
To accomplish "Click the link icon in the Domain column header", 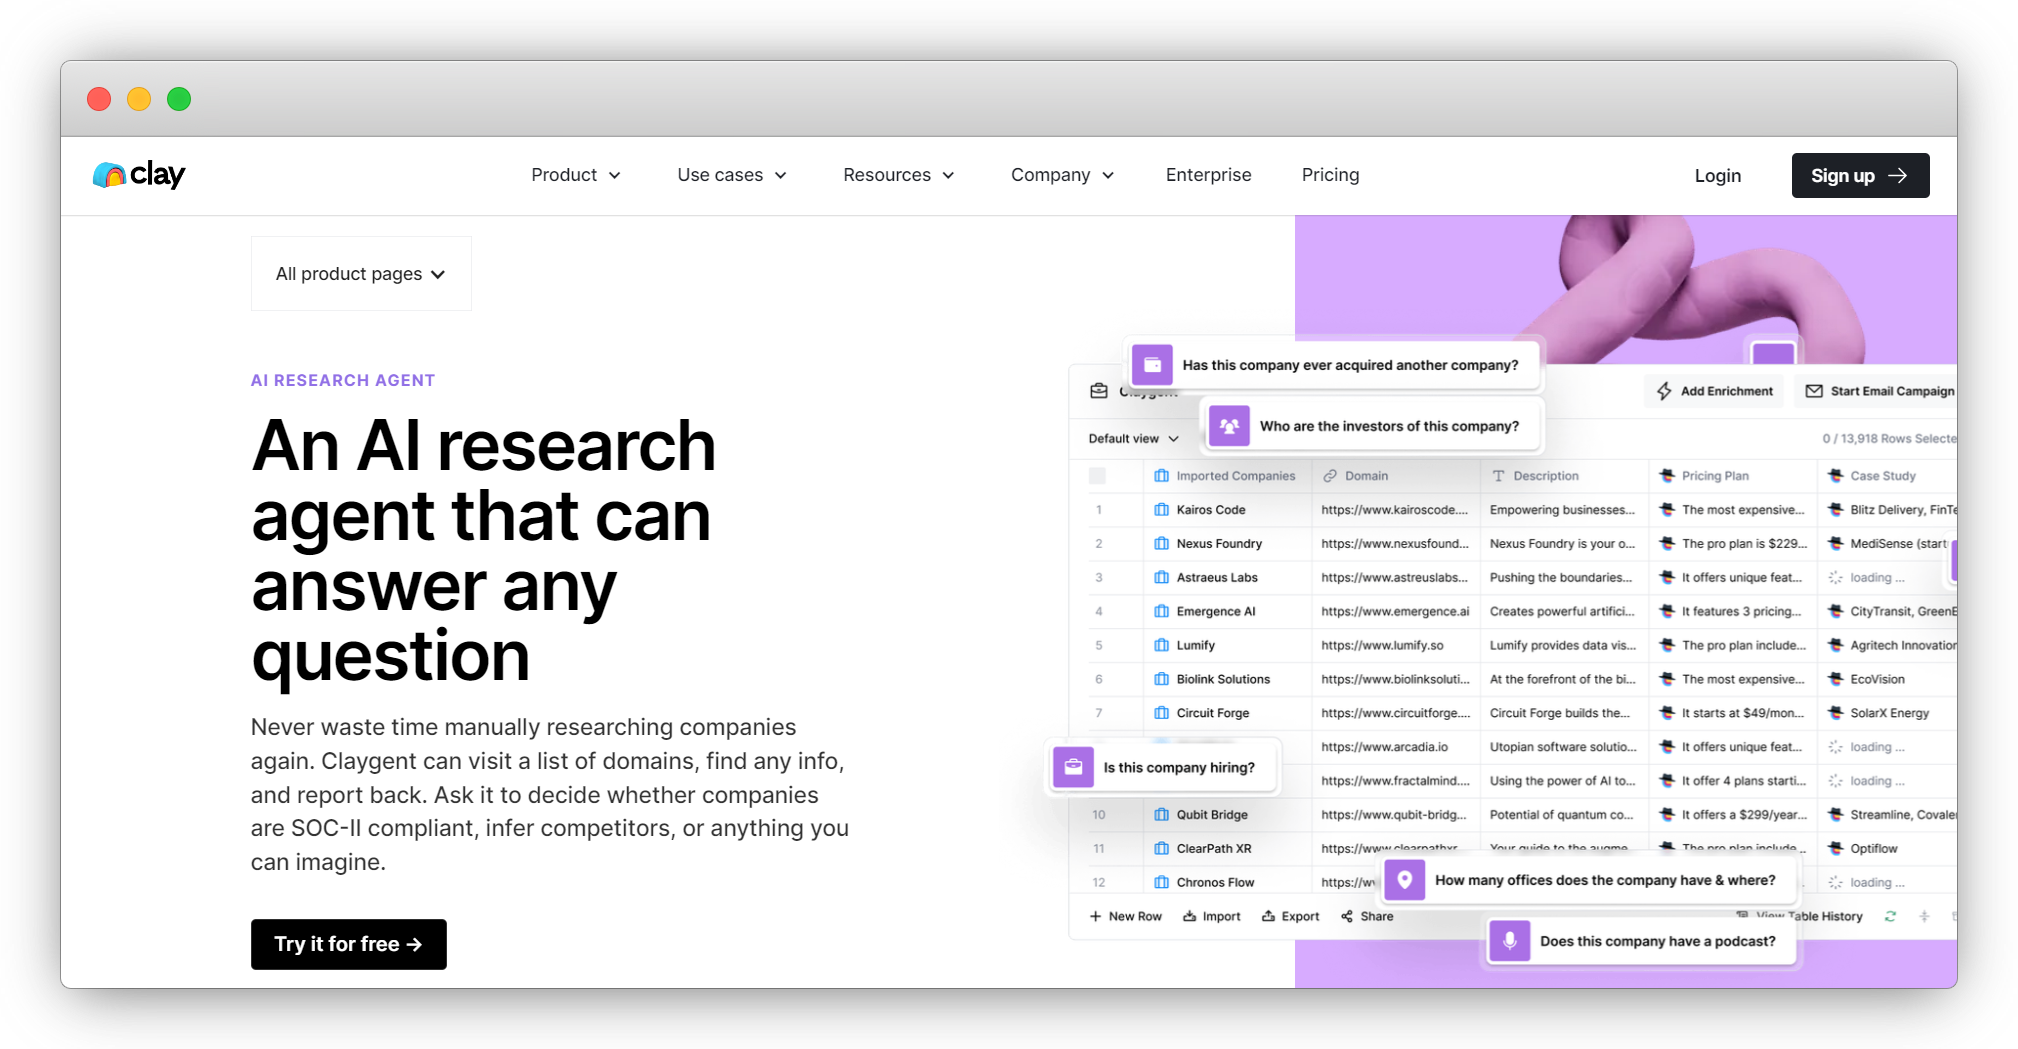I will [1330, 476].
